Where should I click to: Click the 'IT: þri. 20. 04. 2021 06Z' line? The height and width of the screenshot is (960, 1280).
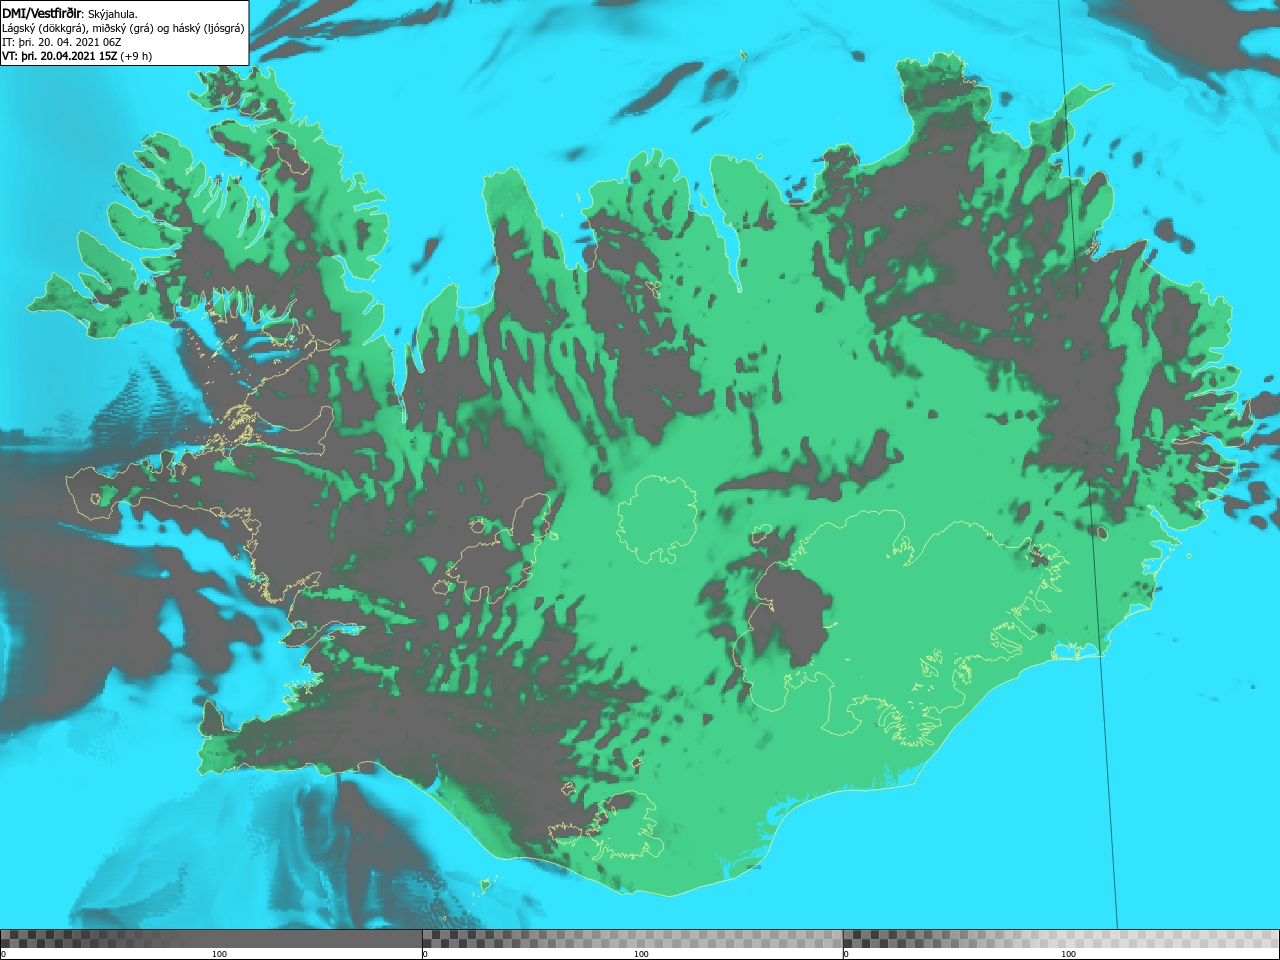(62, 42)
